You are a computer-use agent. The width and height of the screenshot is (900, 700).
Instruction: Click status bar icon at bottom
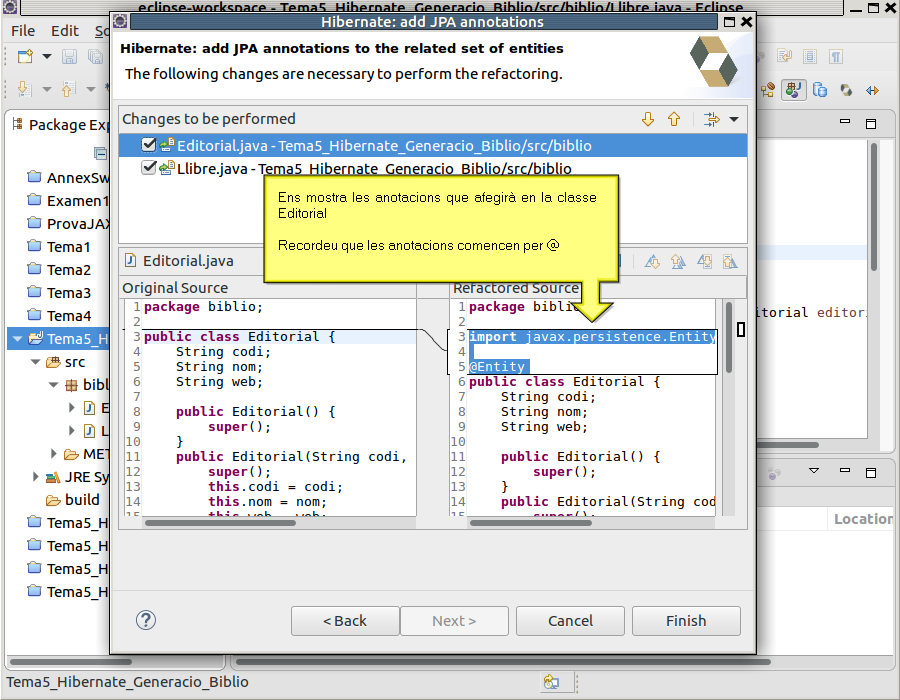[x=551, y=682]
